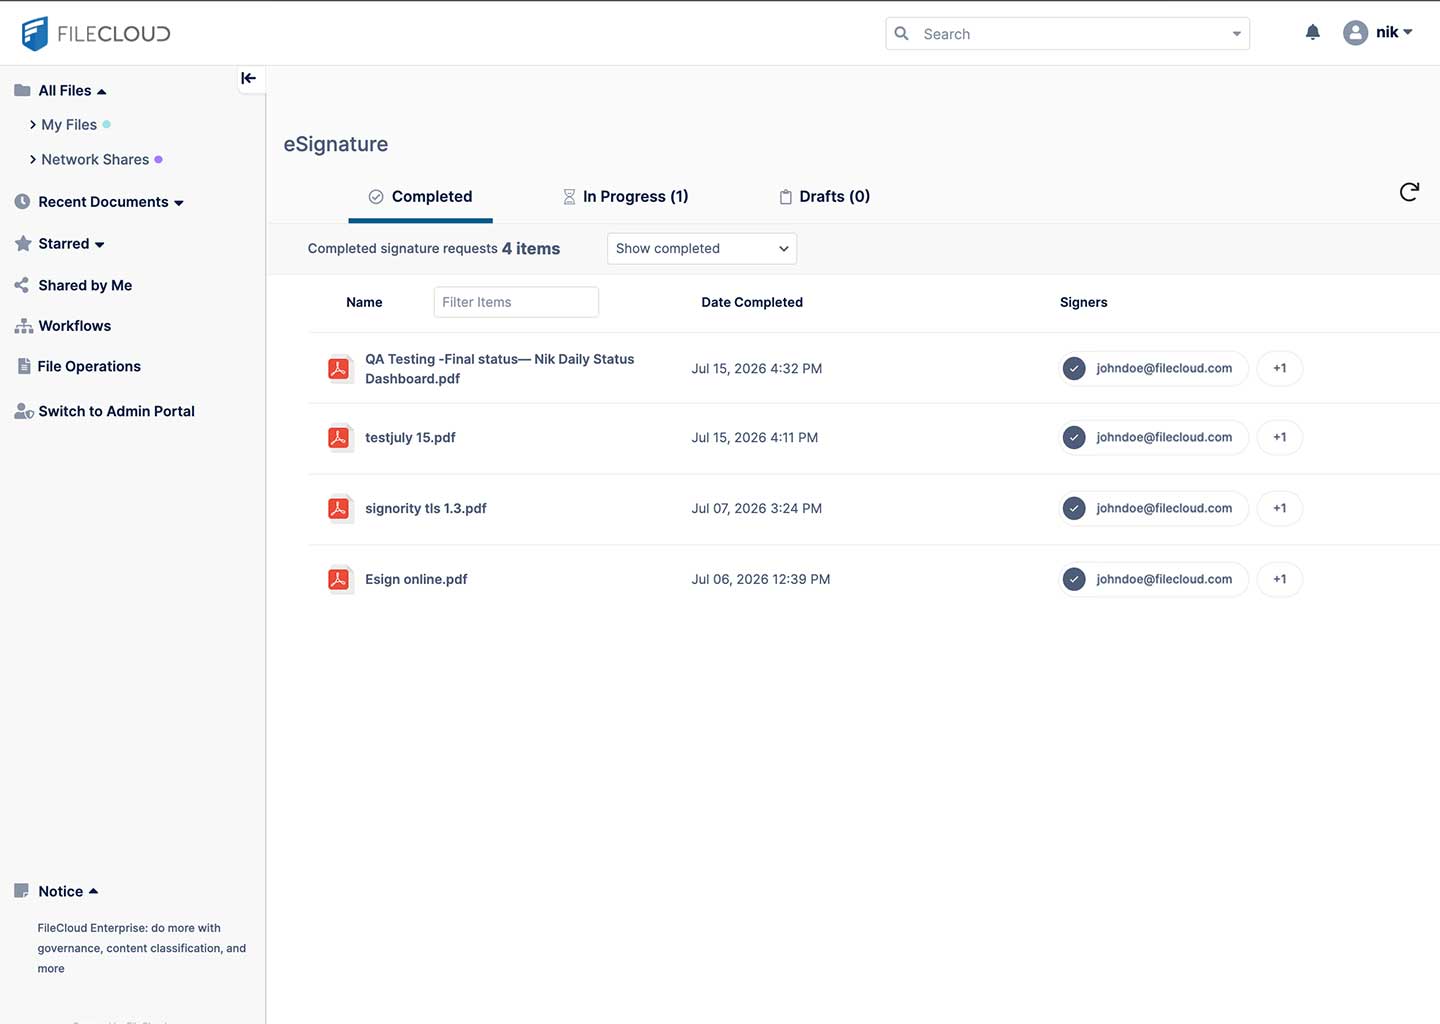Image resolution: width=1440 pixels, height=1024 pixels.
Task: Click signer checkmark in signority tls row
Action: 1074,508
